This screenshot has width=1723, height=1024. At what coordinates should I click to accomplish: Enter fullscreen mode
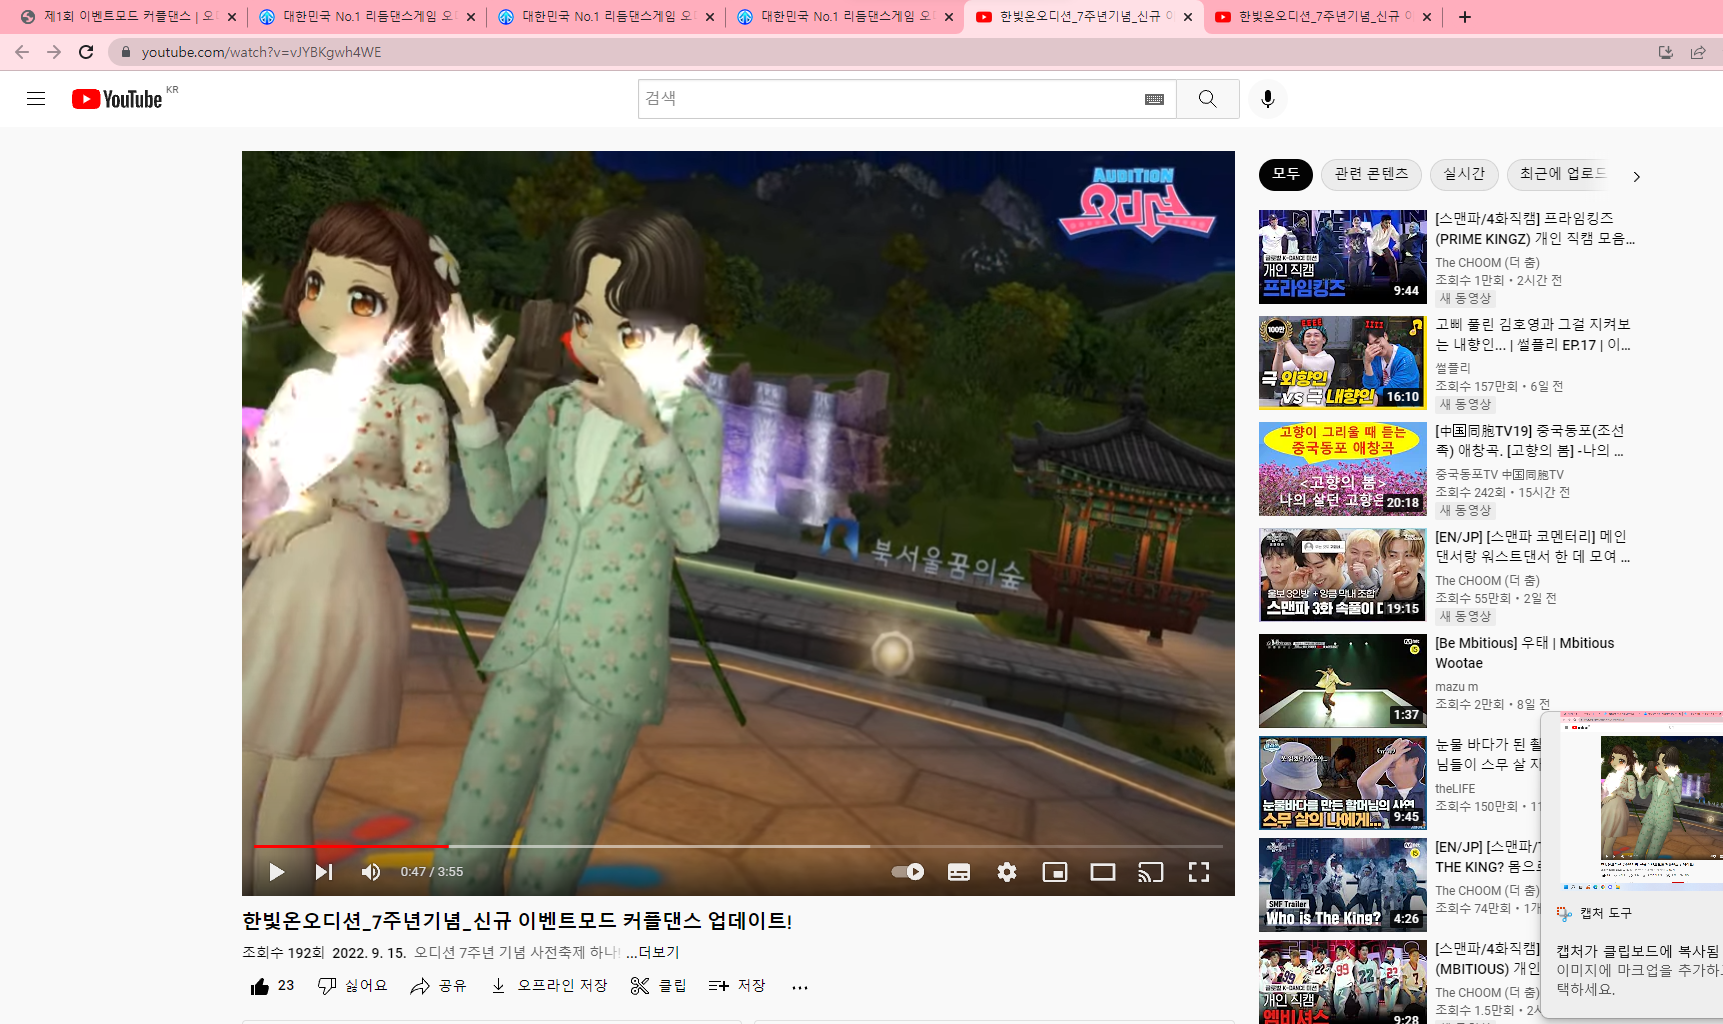click(1199, 872)
